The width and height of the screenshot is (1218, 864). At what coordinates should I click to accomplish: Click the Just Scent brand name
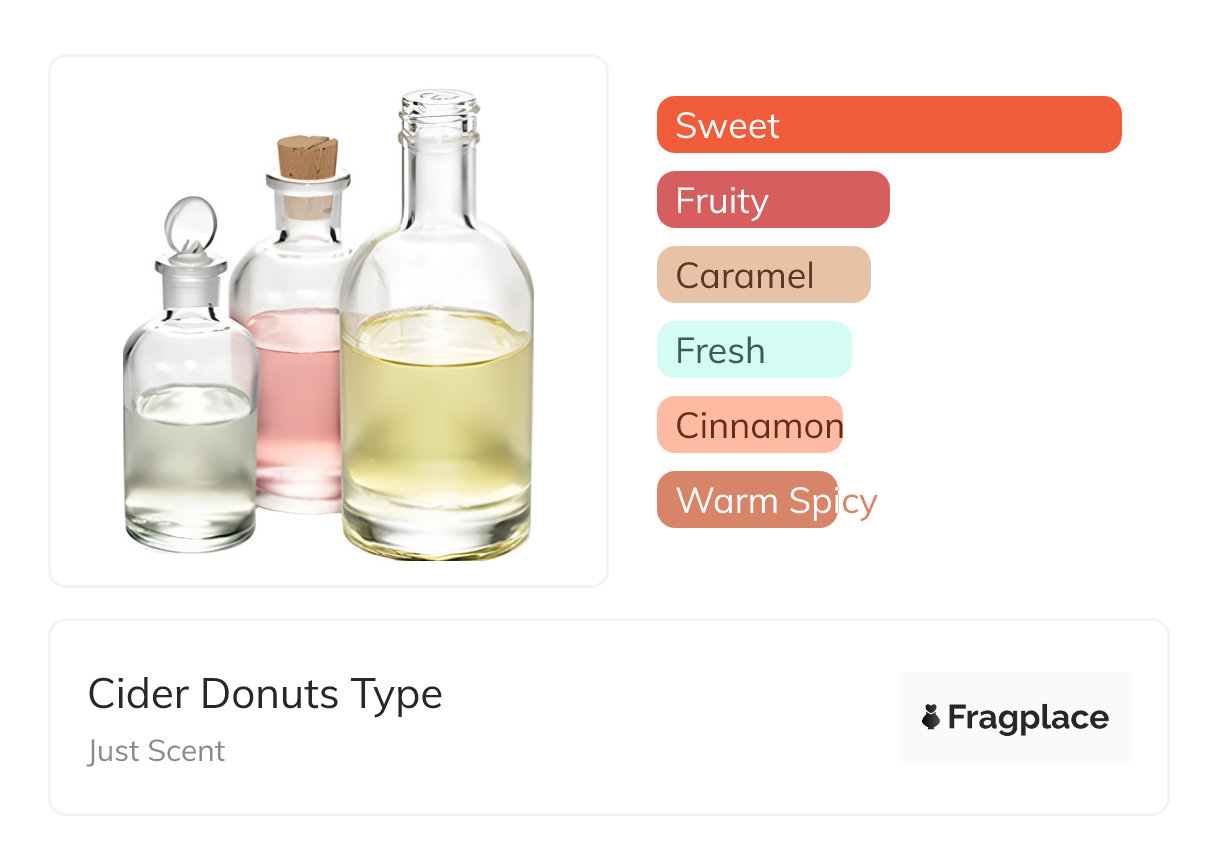click(x=156, y=751)
